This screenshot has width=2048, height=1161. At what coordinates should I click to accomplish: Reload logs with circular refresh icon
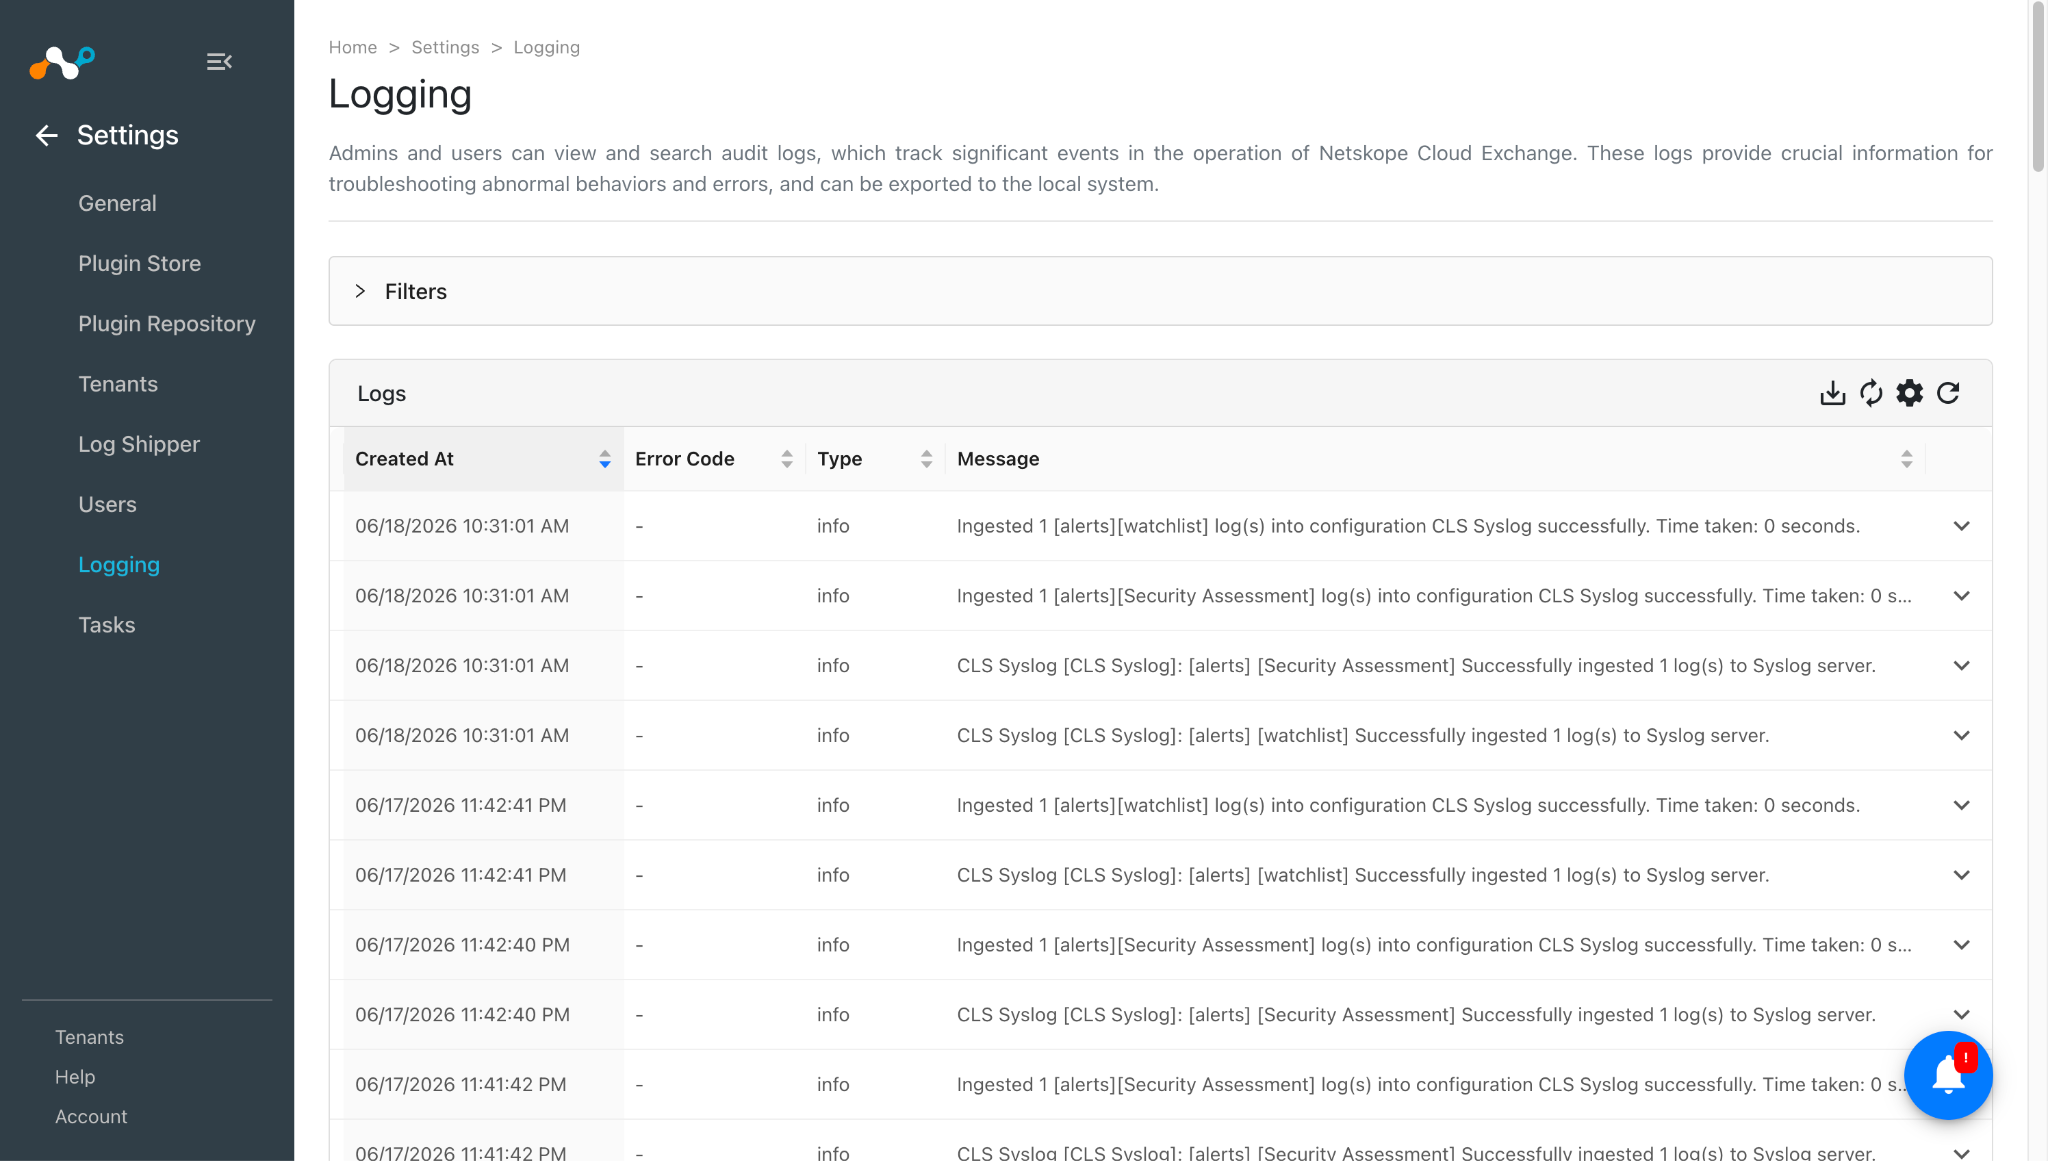pos(1948,393)
